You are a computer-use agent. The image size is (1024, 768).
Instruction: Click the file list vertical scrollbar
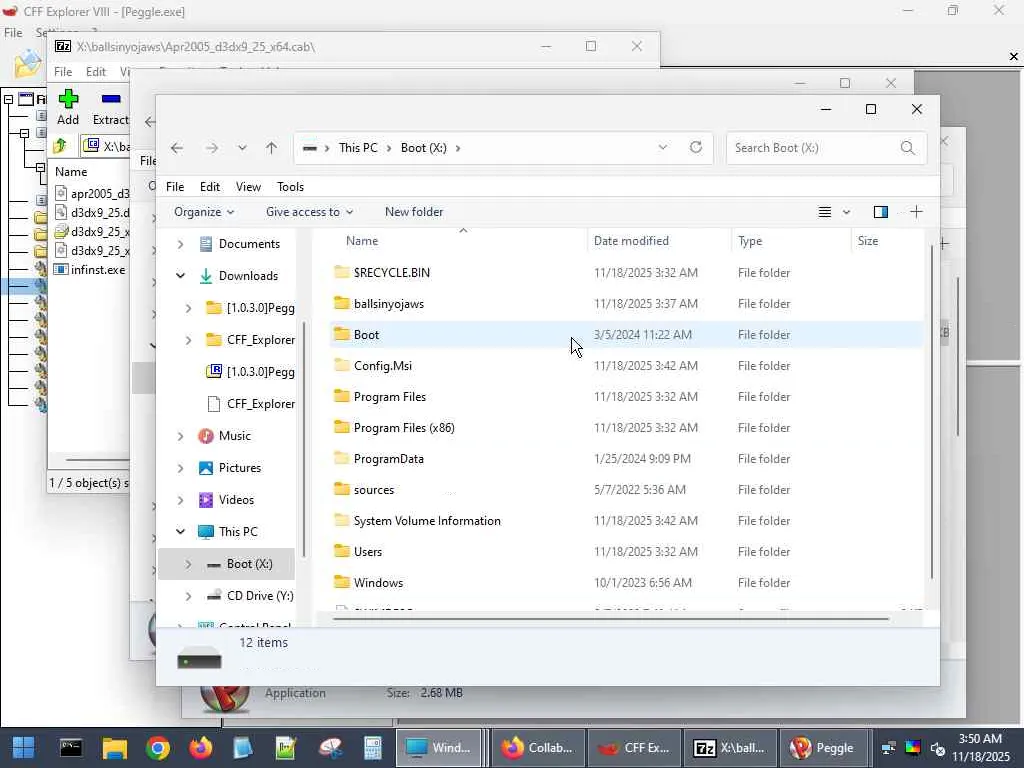coord(932,411)
